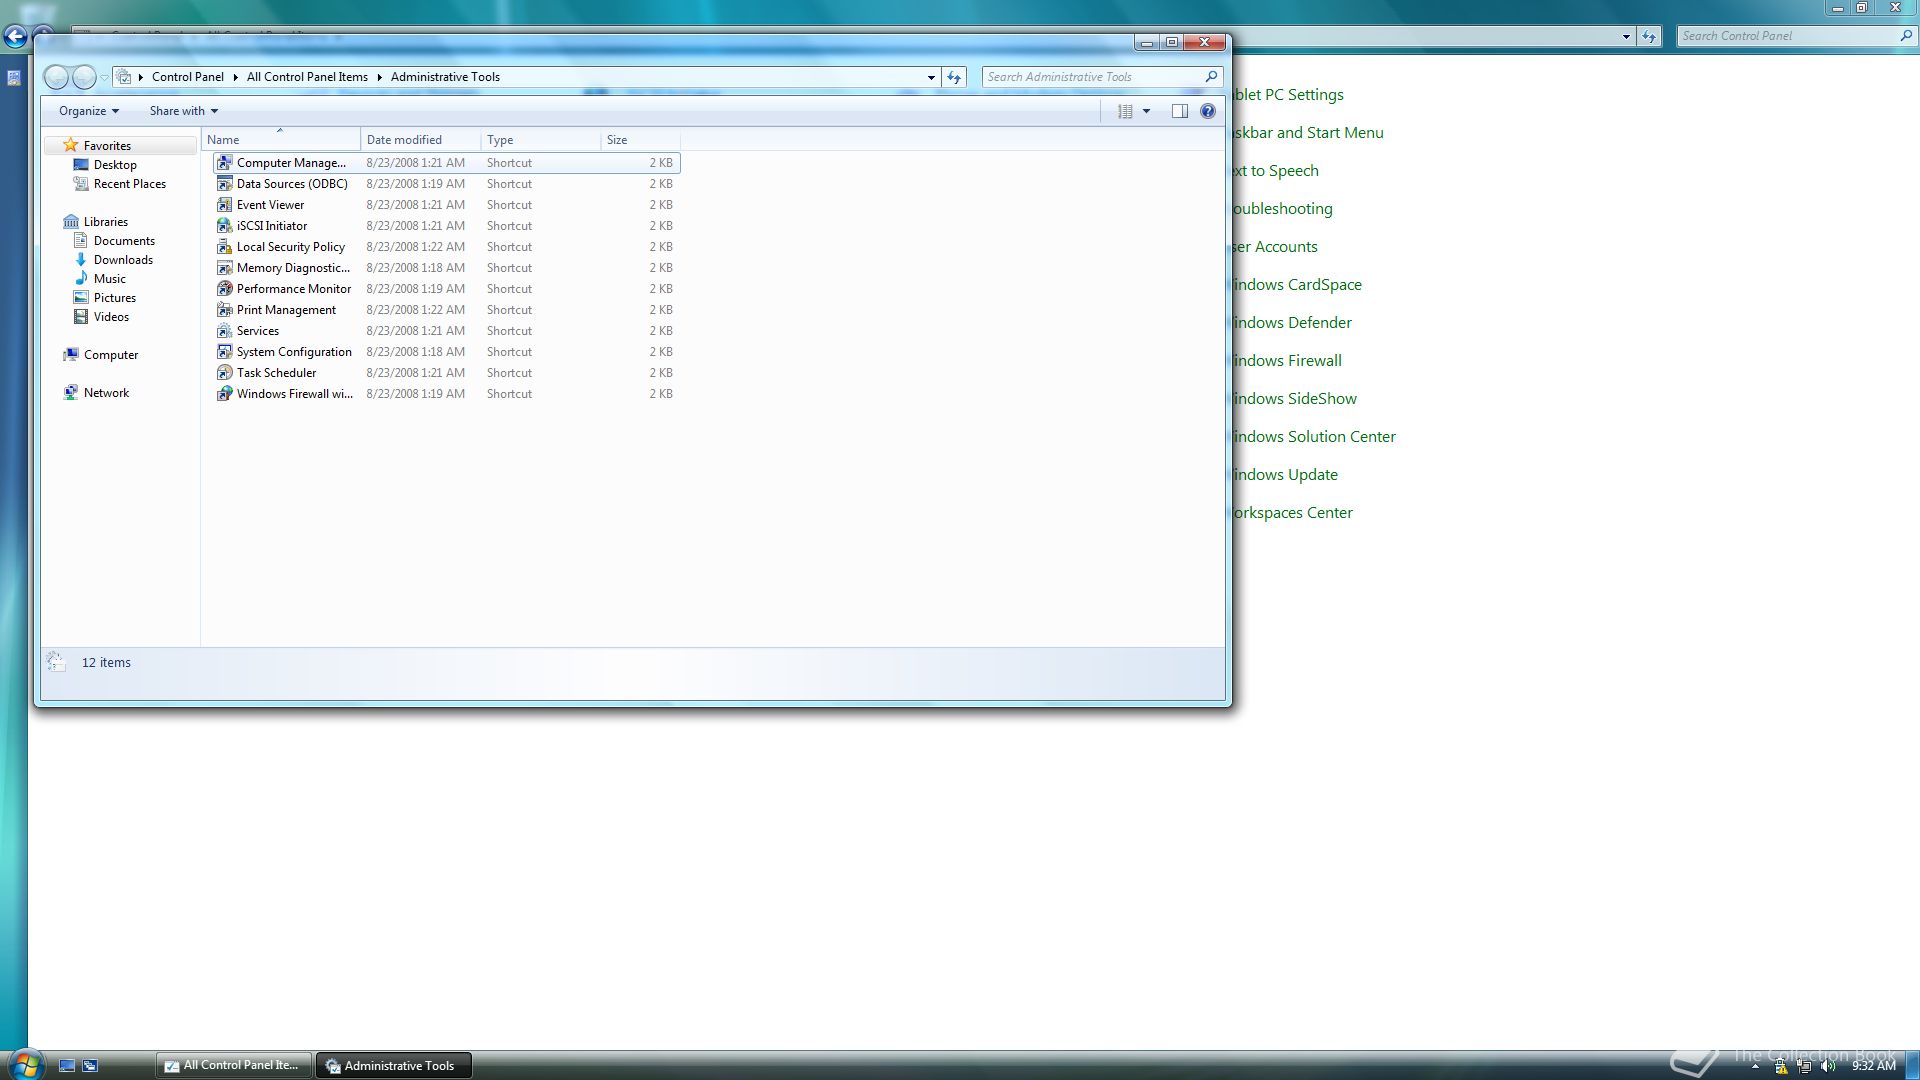Image resolution: width=1920 pixels, height=1080 pixels.
Task: Click Show Desktop quick launch icon
Action: point(67,1066)
